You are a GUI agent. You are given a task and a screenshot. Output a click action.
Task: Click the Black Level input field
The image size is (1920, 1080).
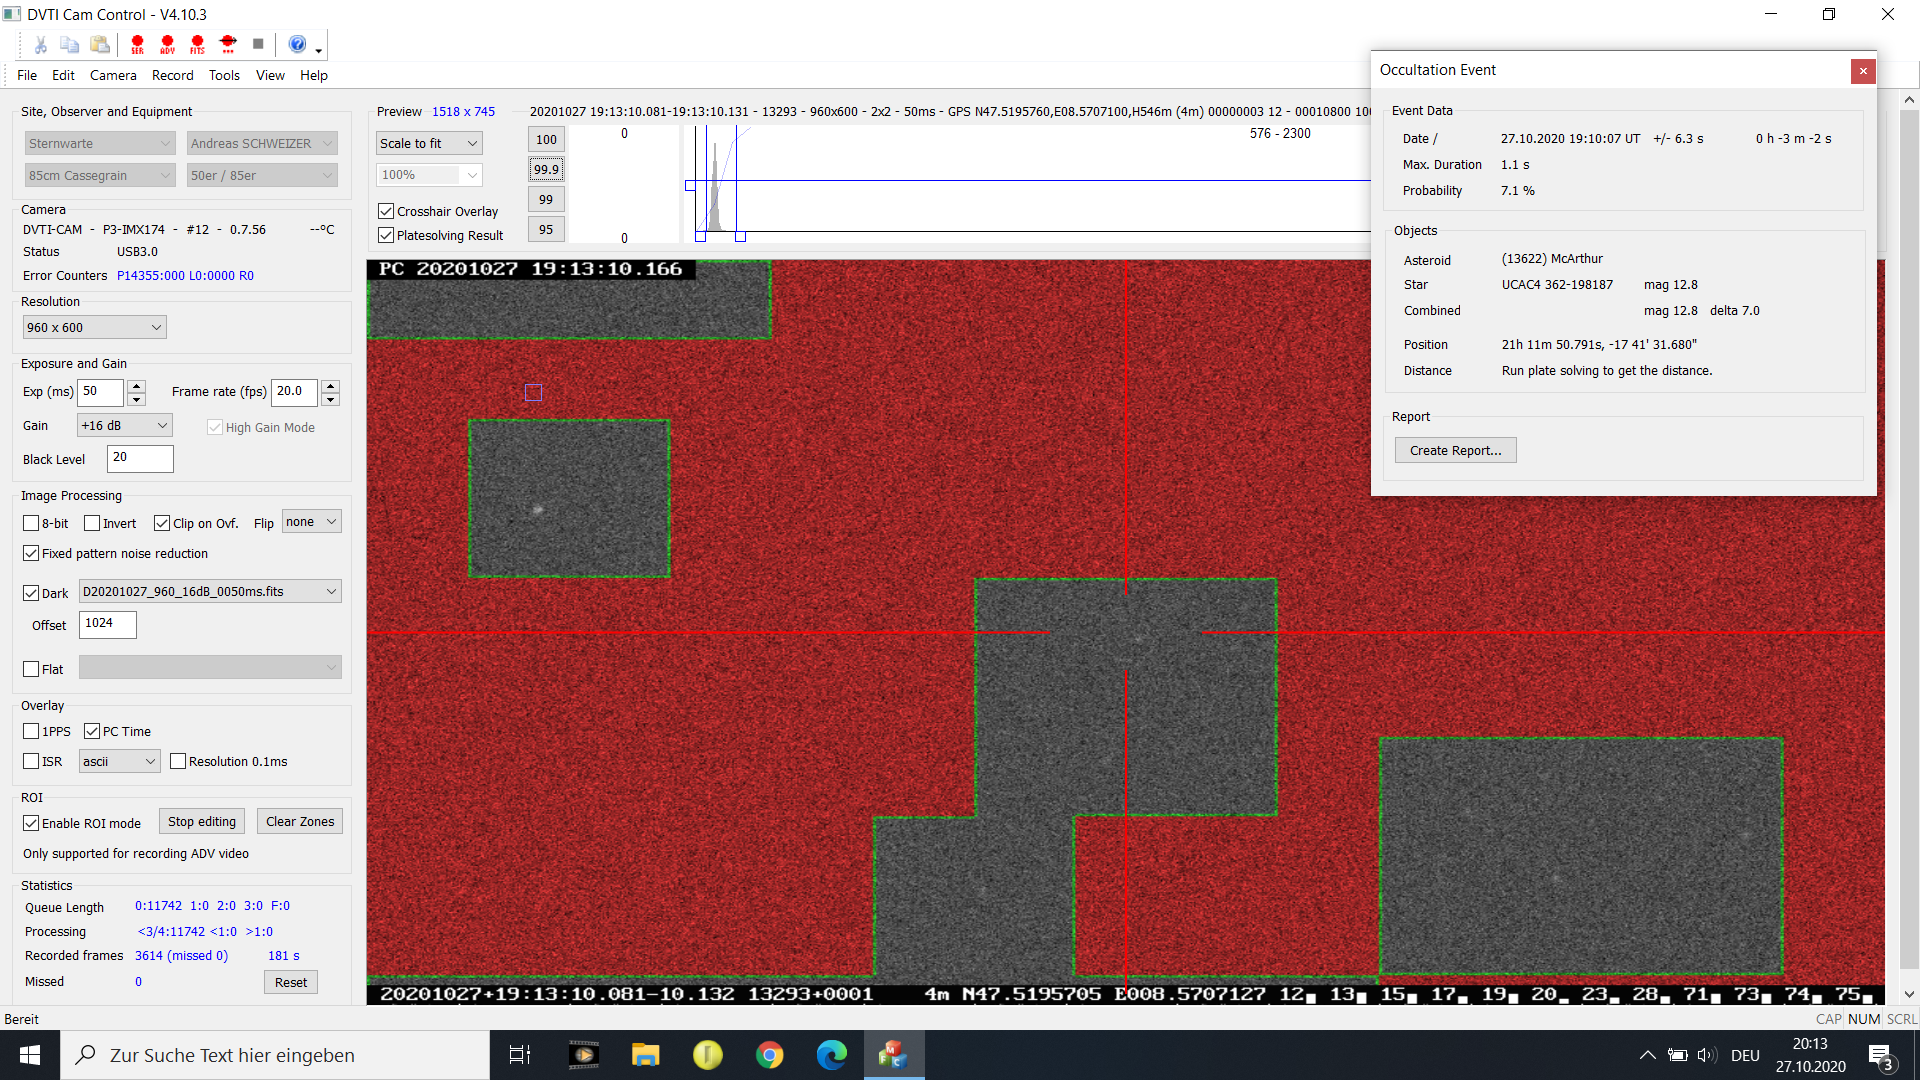pyautogui.click(x=140, y=459)
